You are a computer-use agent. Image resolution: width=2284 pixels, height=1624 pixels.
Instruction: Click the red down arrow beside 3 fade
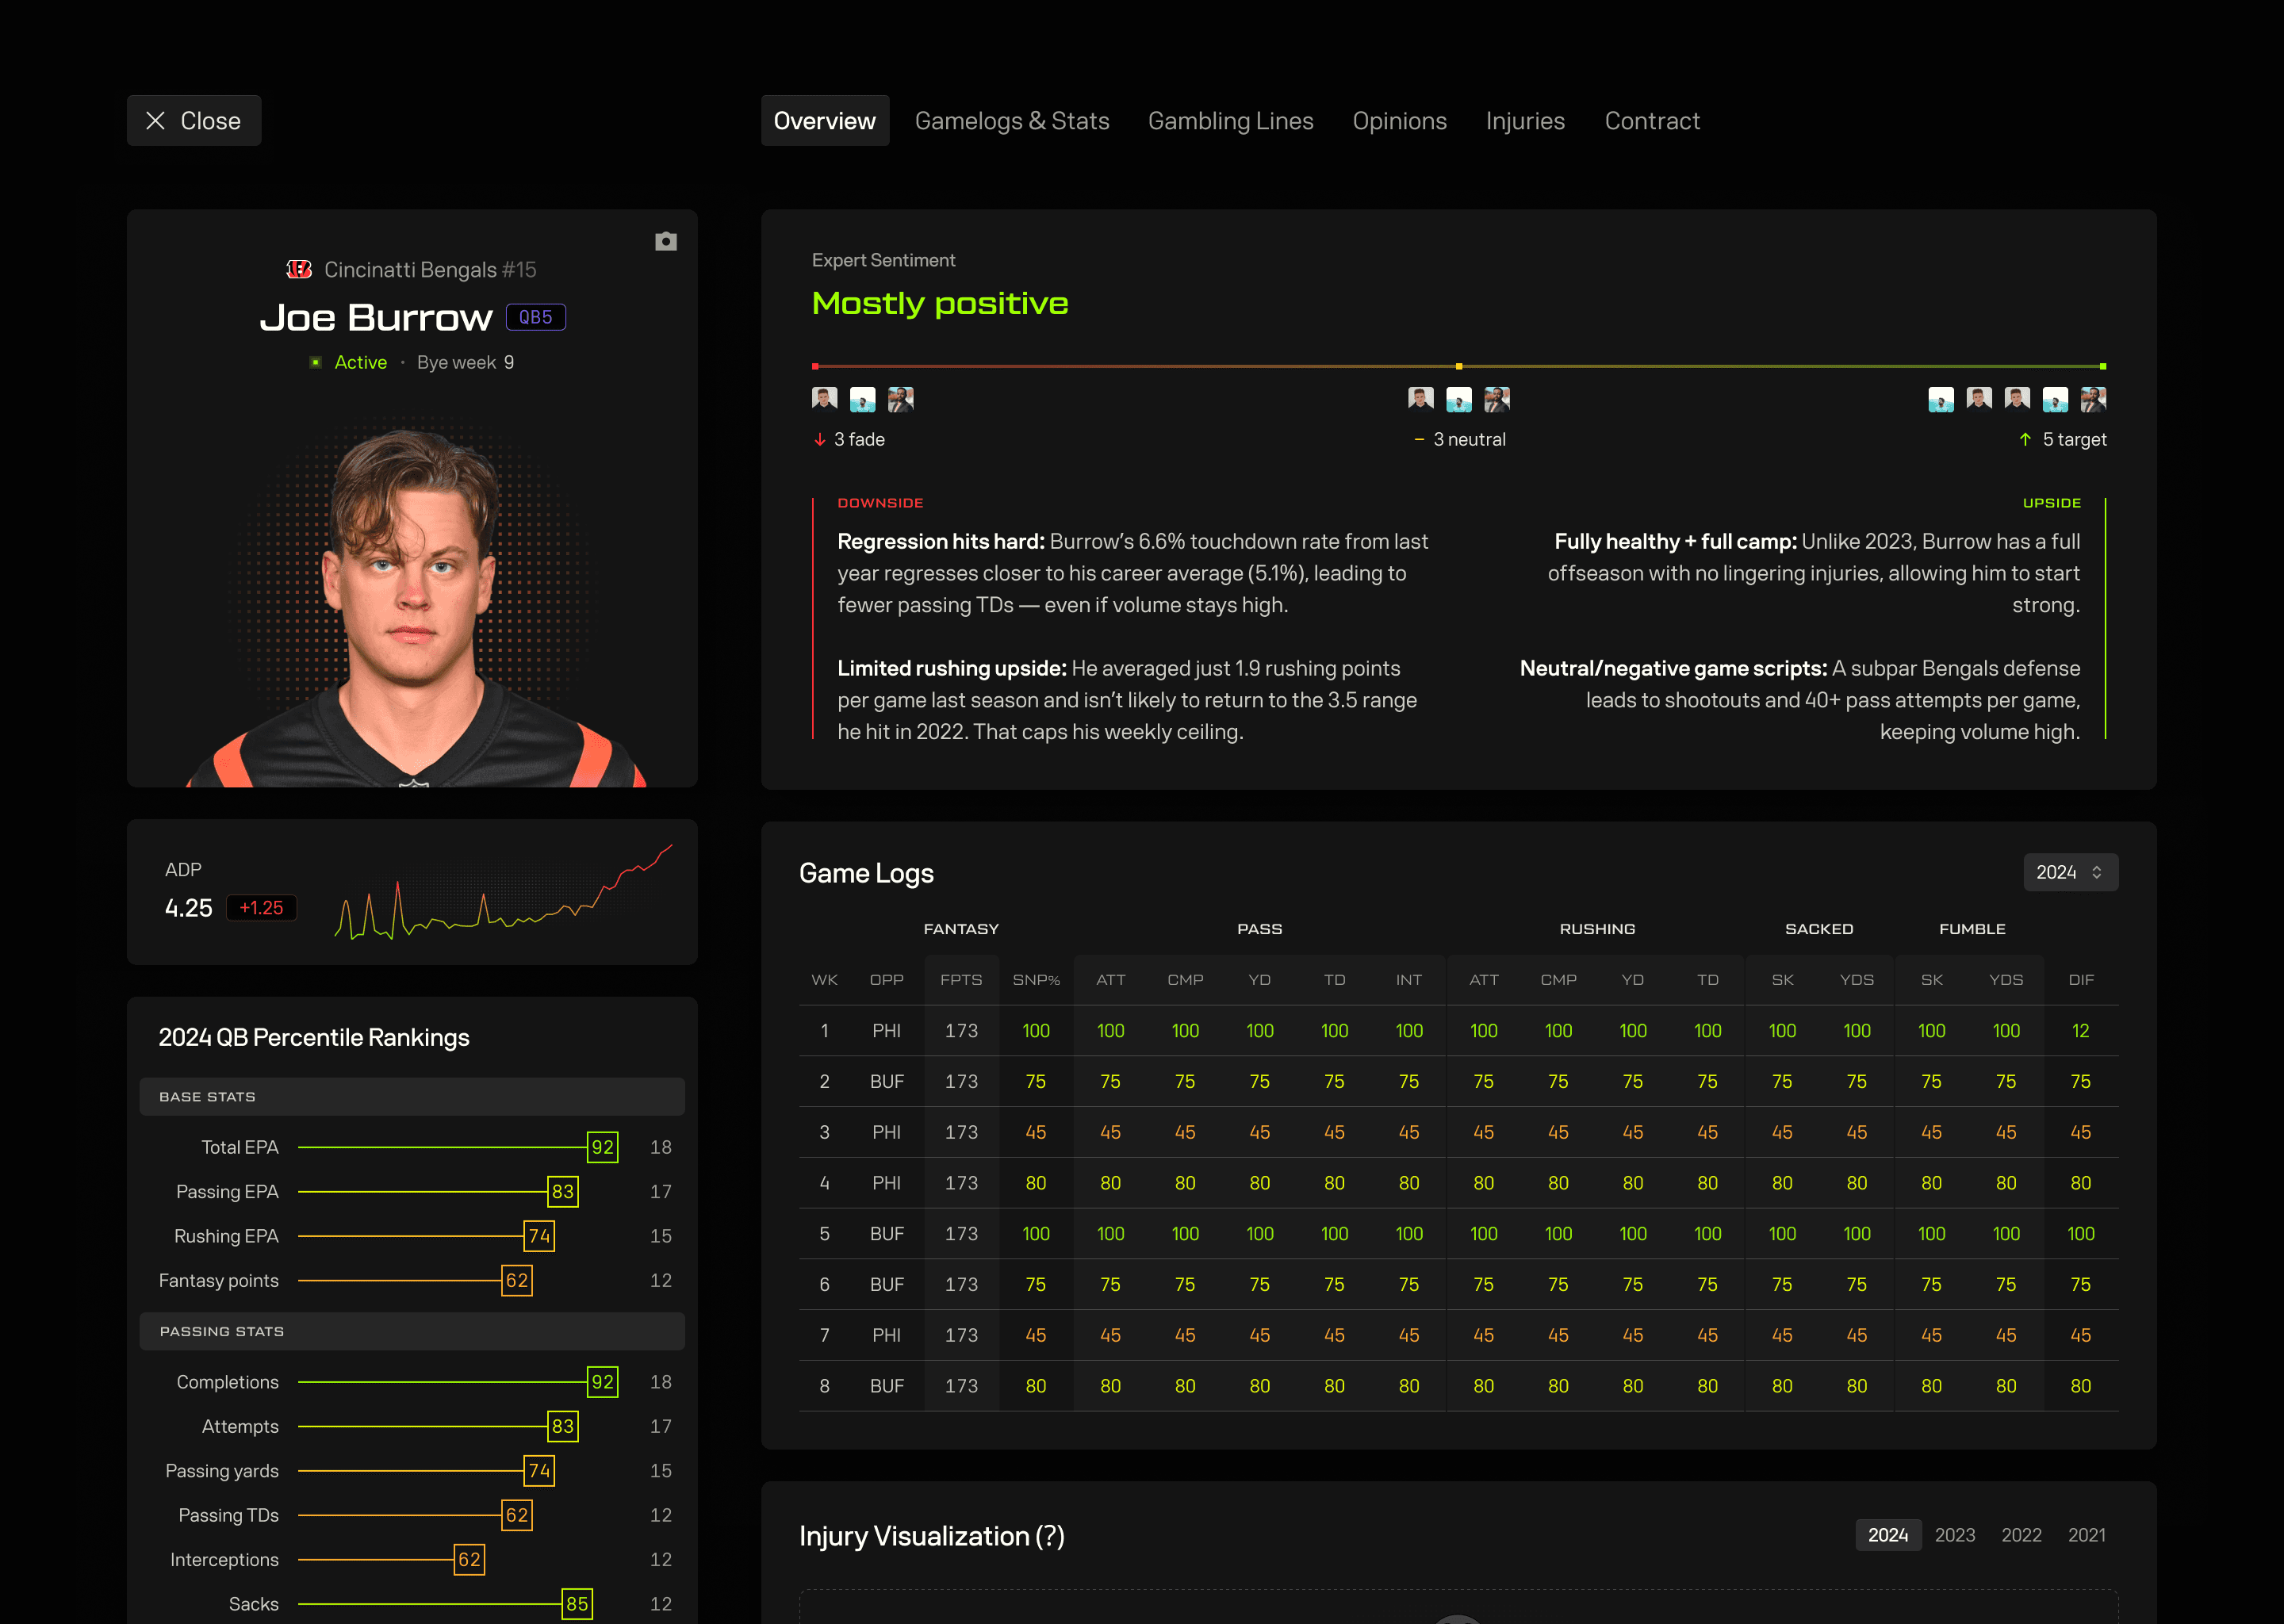point(819,439)
